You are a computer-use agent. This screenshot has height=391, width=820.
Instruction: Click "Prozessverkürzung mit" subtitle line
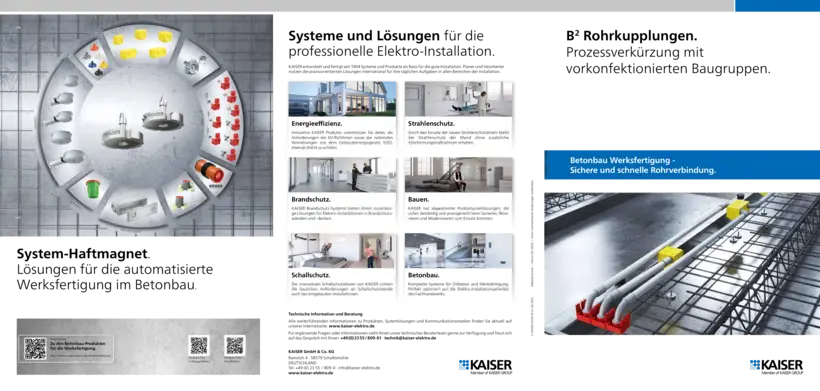coord(635,53)
